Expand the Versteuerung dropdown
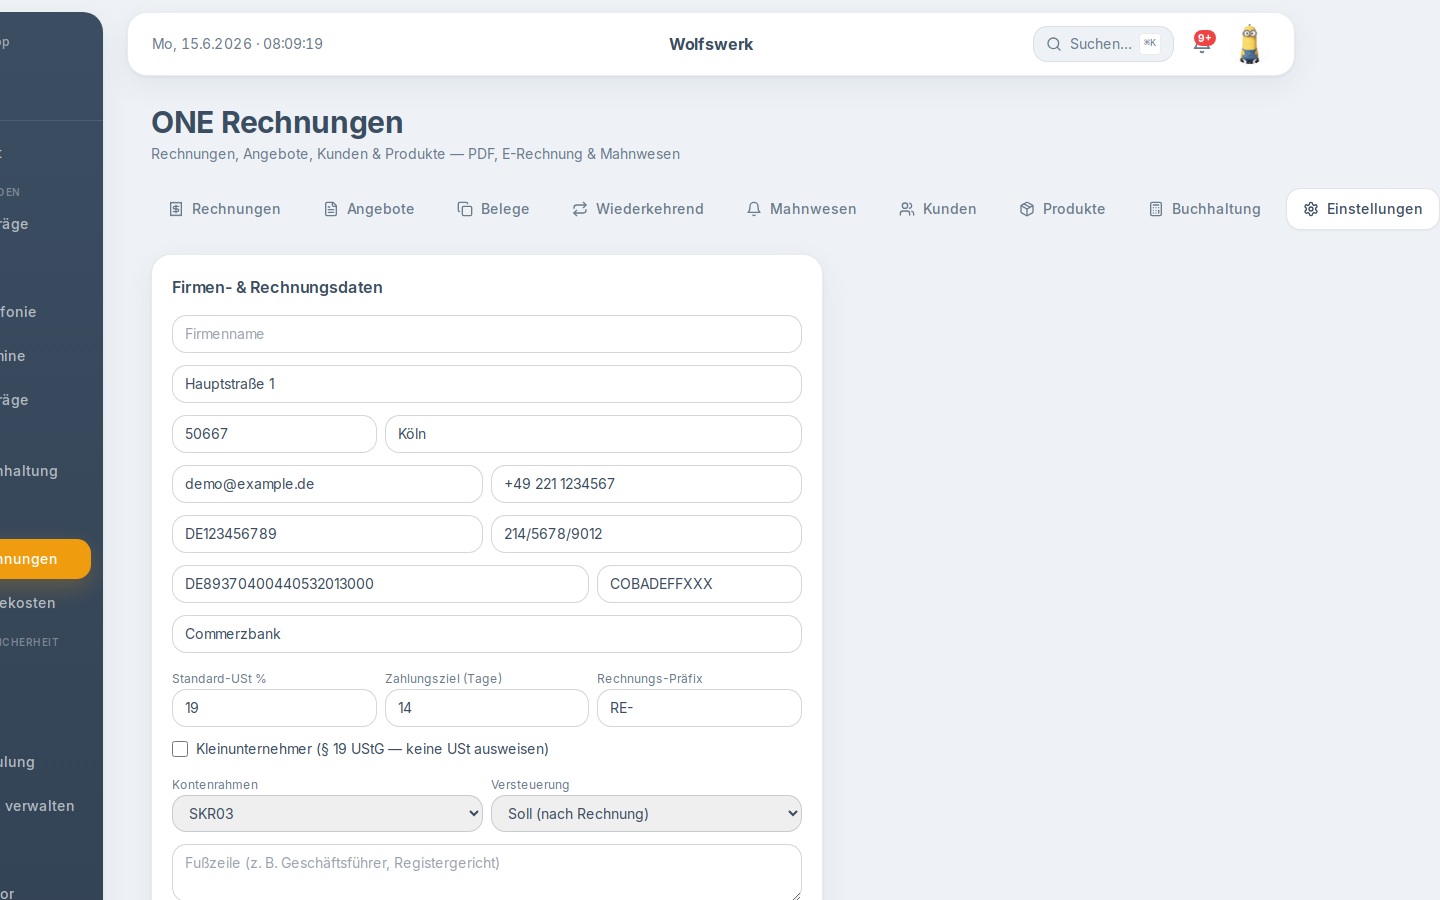 coord(646,814)
